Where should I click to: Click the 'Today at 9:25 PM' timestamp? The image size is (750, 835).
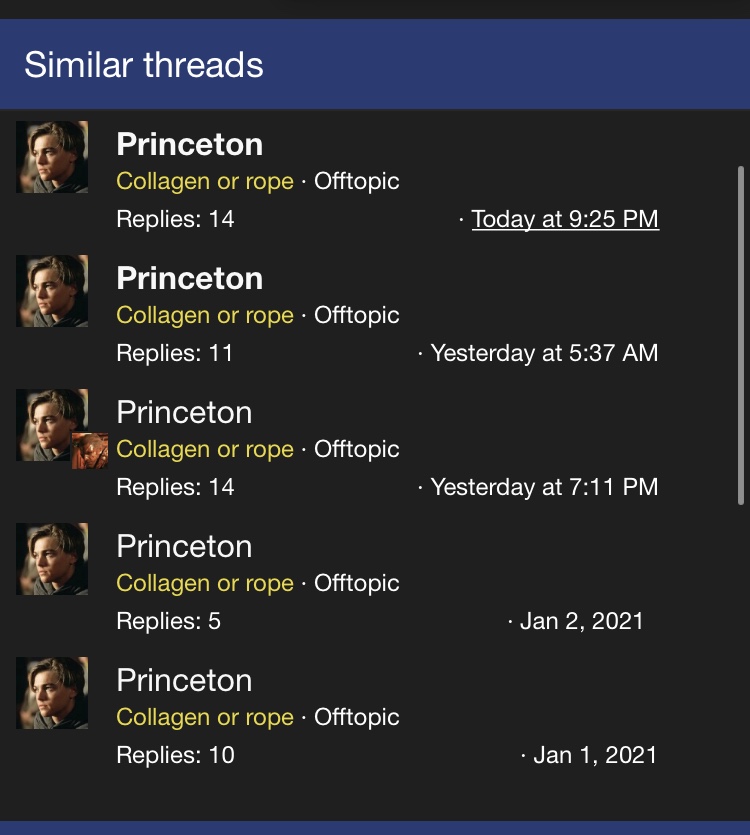[565, 219]
